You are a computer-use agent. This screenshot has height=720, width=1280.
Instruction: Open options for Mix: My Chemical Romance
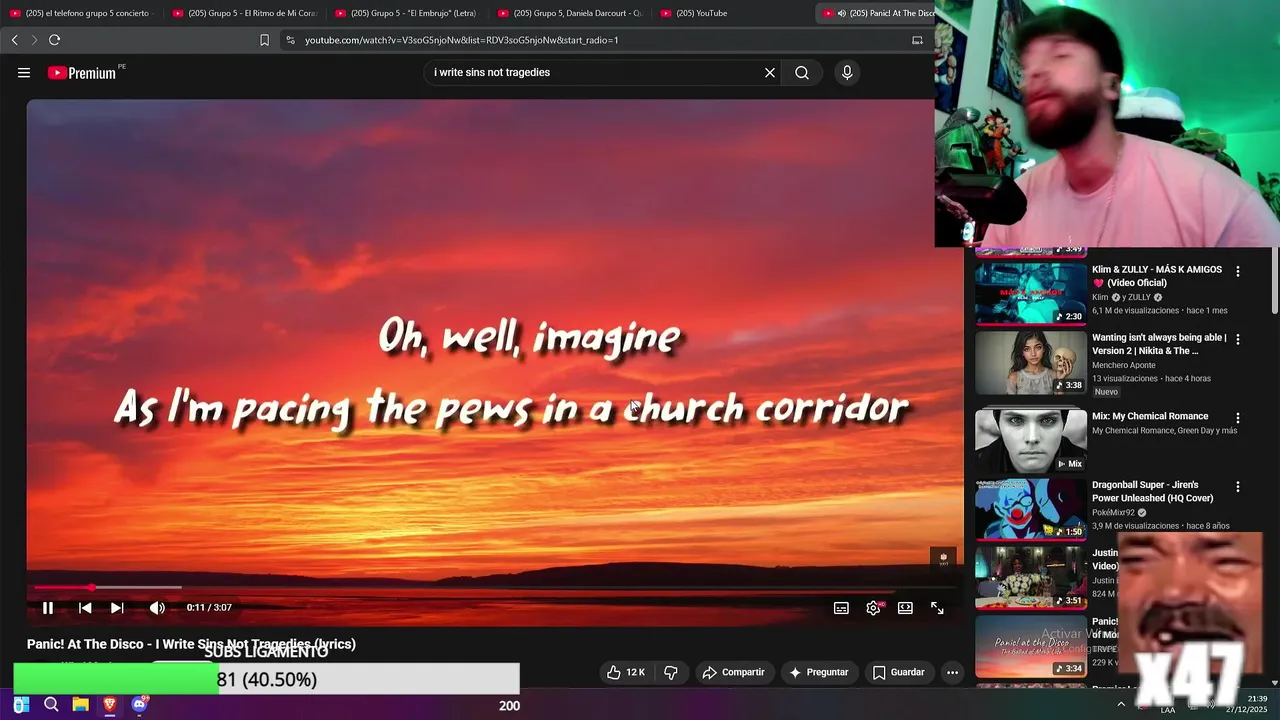pos(1238,418)
